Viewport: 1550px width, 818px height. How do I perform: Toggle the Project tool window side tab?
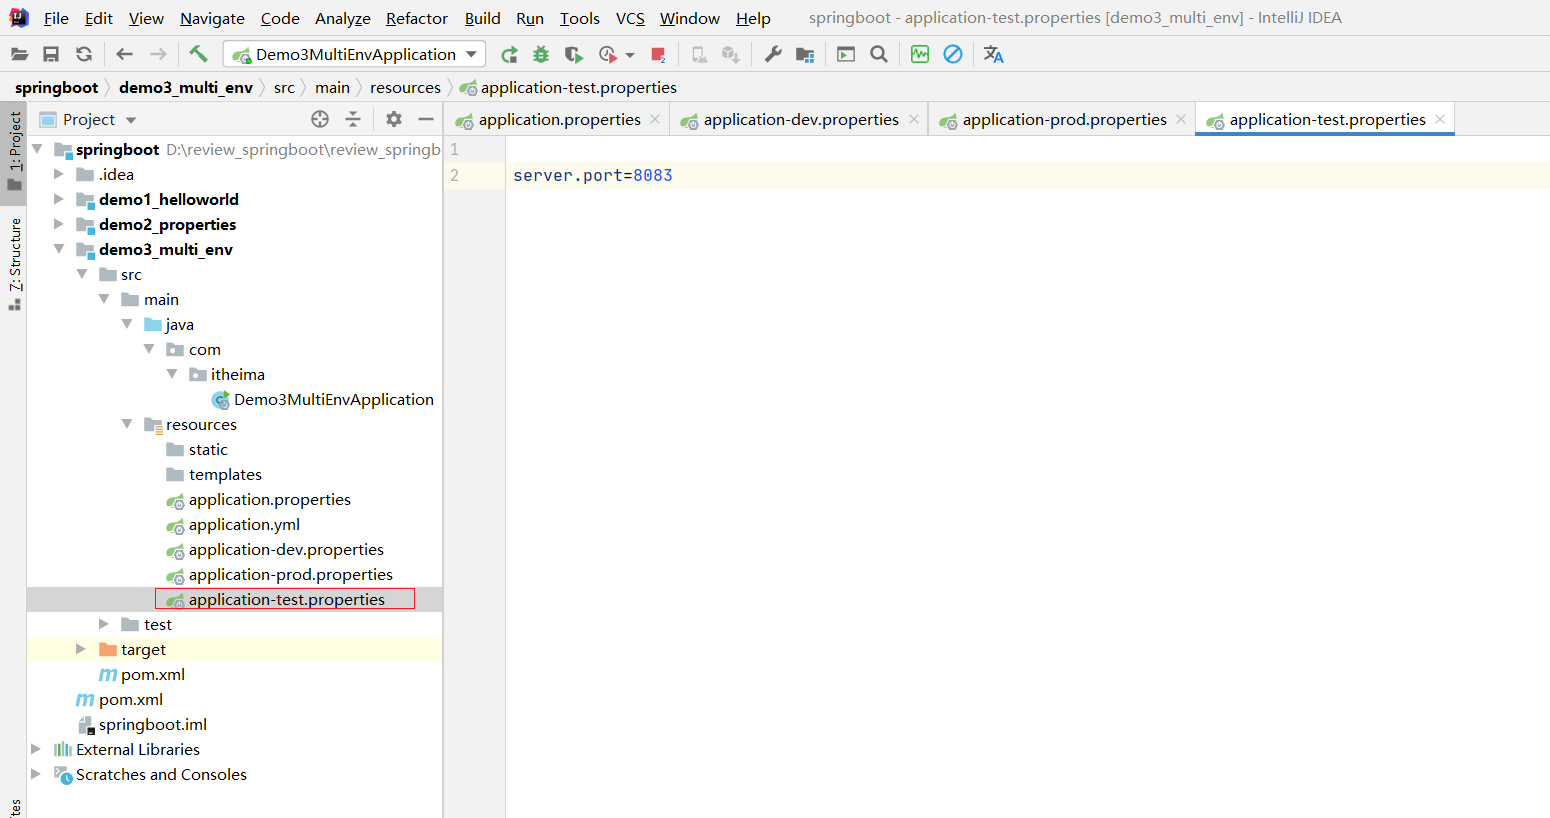[14, 150]
